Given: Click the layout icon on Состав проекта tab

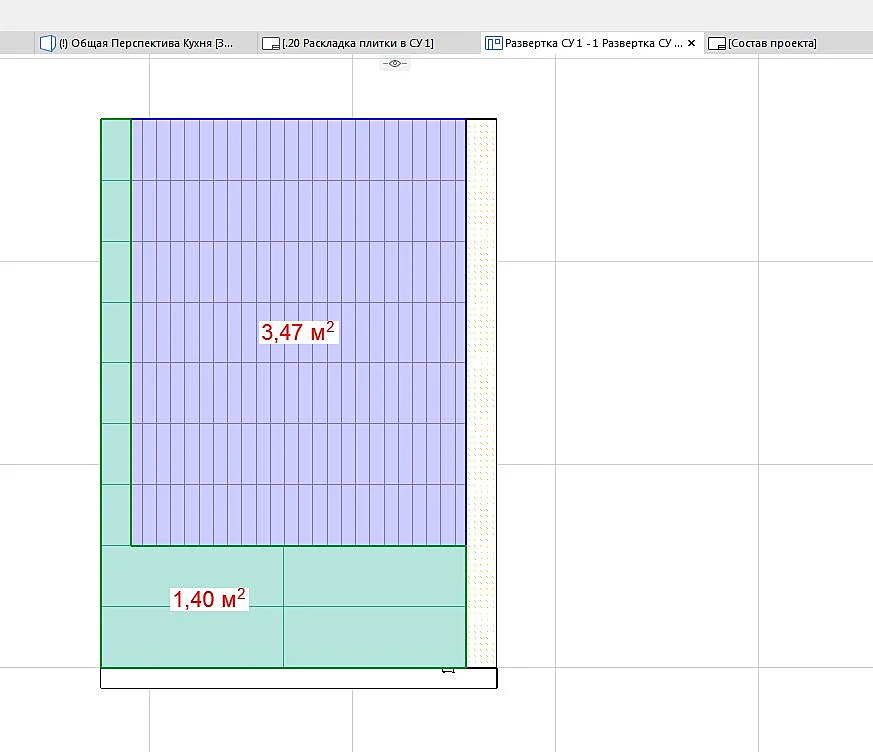Looking at the screenshot, I should click(x=717, y=43).
